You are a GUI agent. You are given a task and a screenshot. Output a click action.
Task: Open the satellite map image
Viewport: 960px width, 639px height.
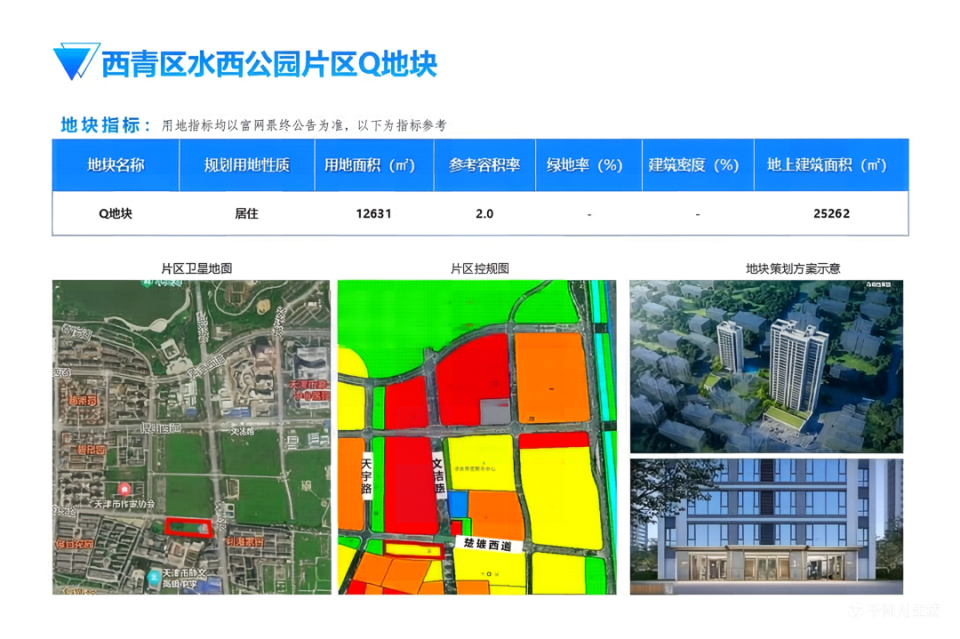click(192, 437)
